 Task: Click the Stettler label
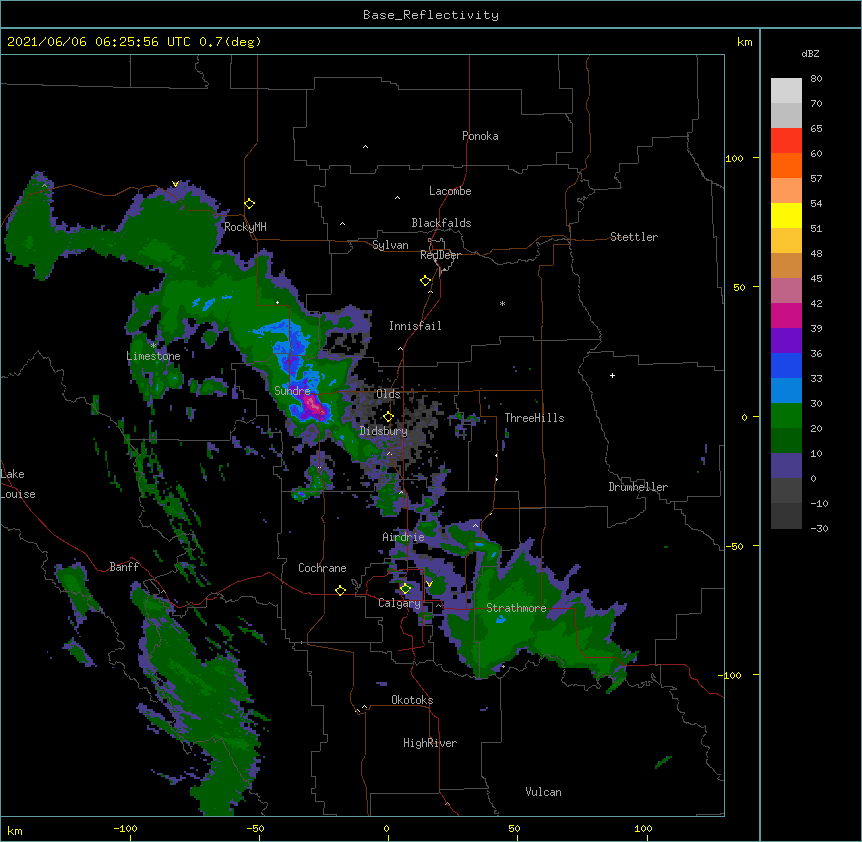tap(634, 237)
